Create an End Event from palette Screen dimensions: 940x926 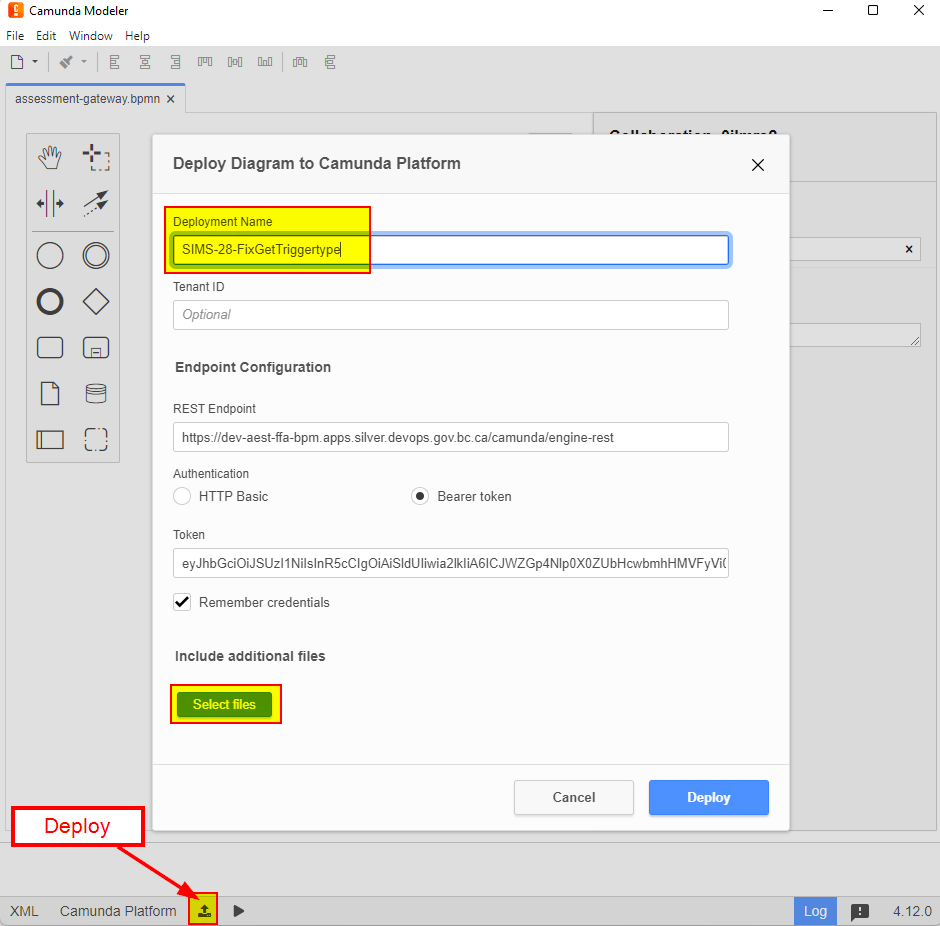50,301
